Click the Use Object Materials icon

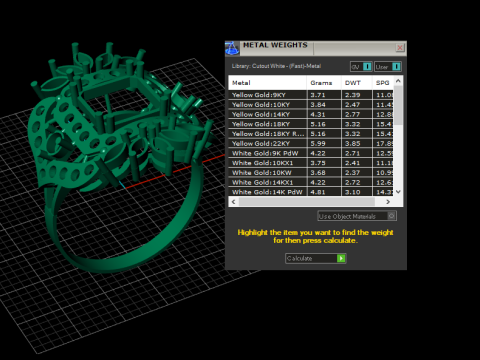point(392,216)
